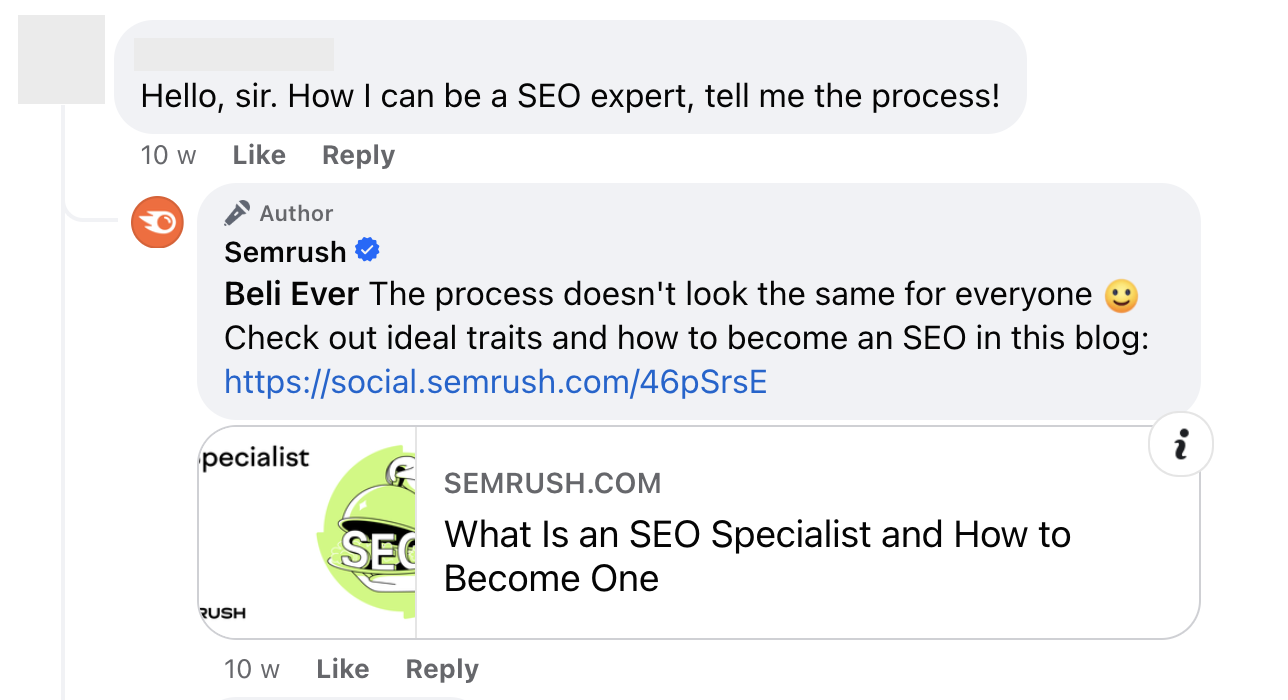Click the blue verified badge next to Semrush

[367, 250]
